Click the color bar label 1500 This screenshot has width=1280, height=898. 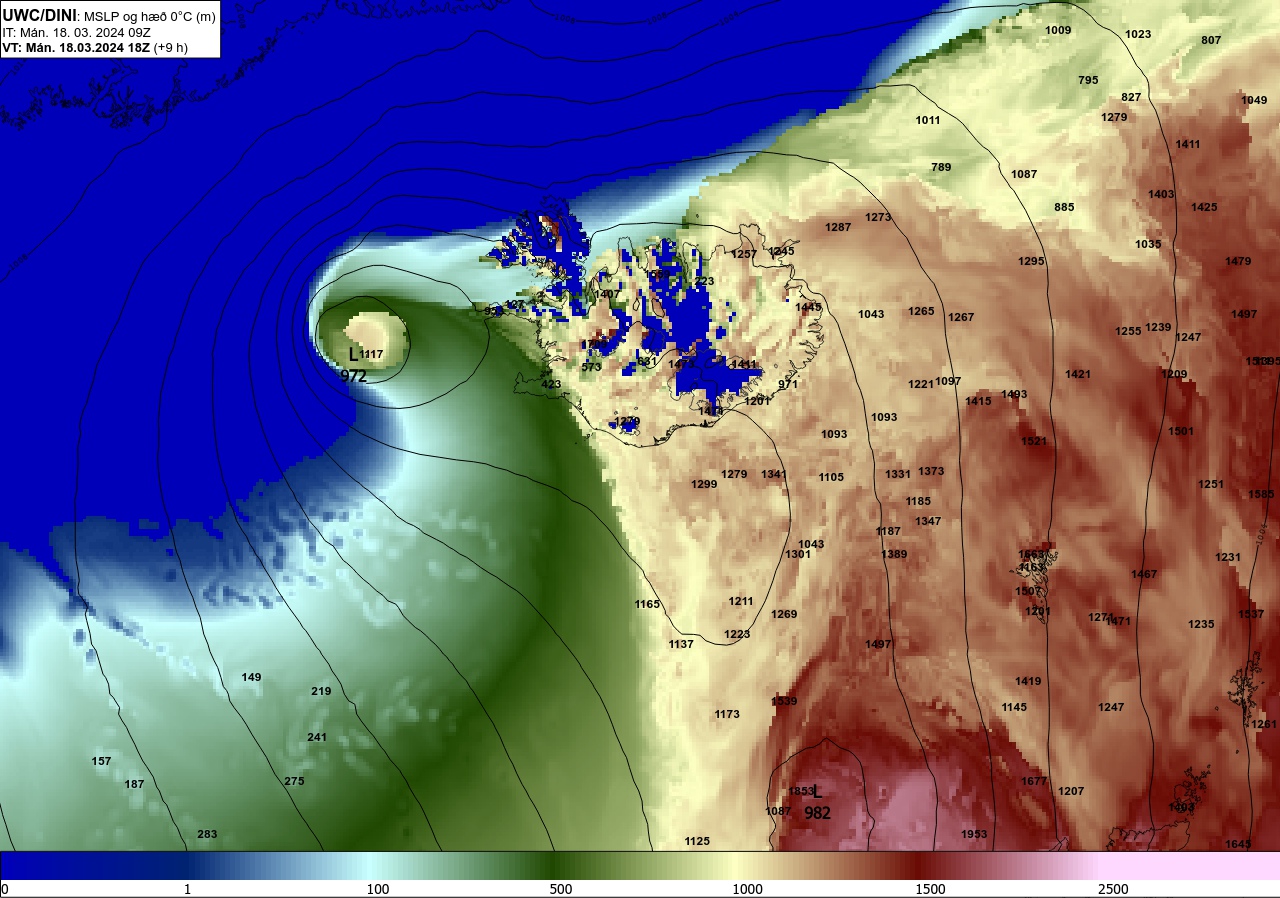(x=930, y=889)
